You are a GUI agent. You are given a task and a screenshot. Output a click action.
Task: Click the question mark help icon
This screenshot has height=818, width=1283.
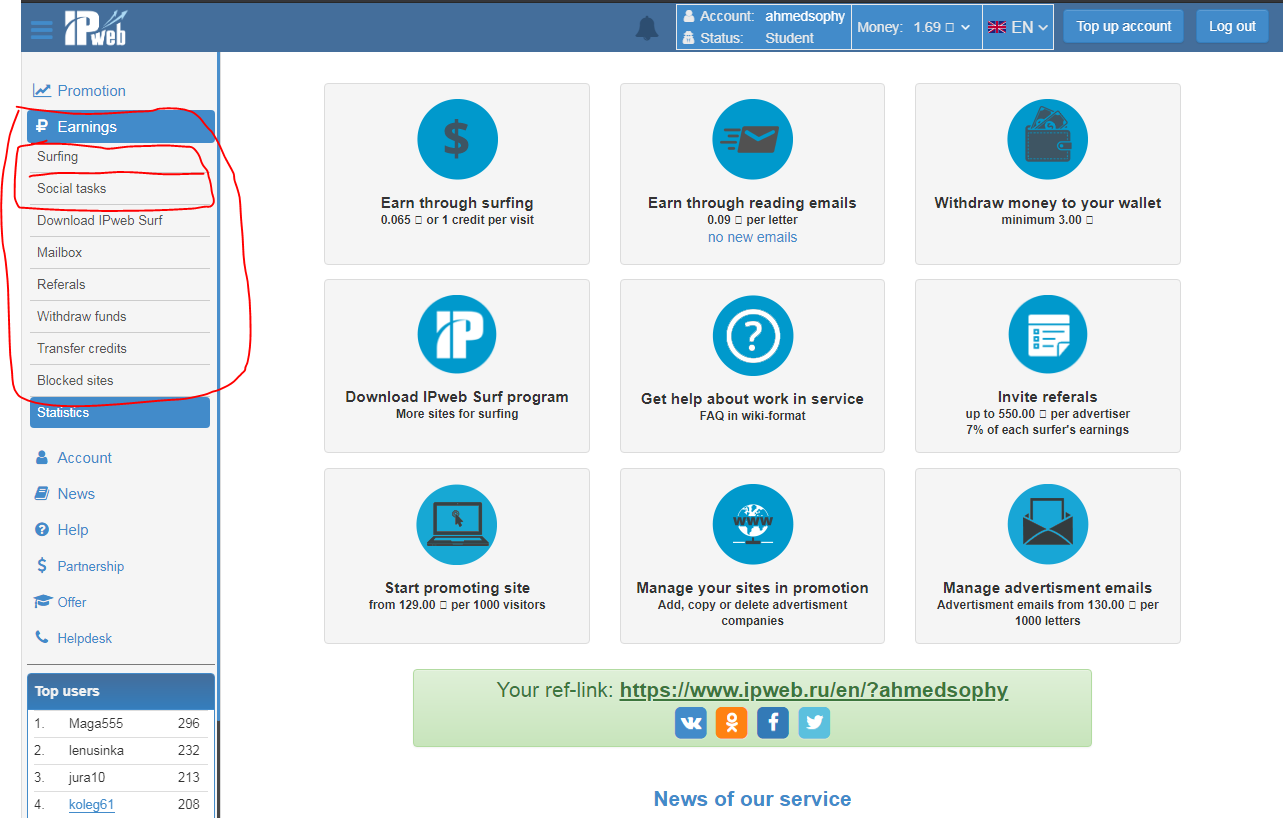[x=752, y=335]
